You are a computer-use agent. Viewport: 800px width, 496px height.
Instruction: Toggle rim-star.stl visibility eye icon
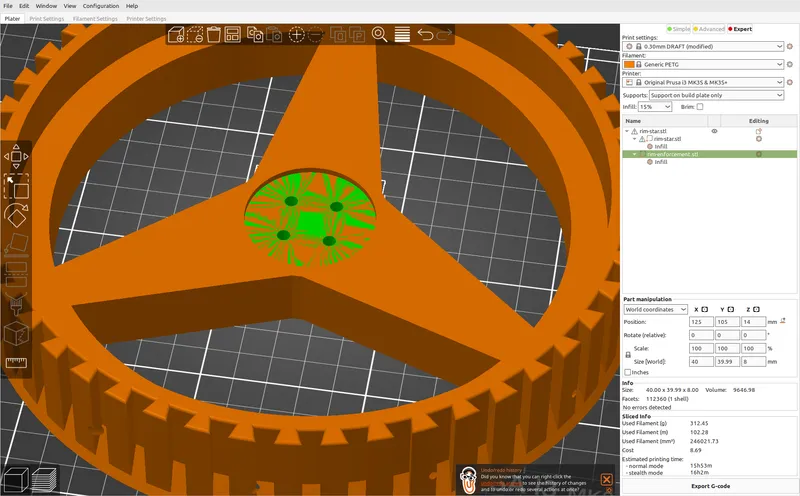click(x=714, y=131)
